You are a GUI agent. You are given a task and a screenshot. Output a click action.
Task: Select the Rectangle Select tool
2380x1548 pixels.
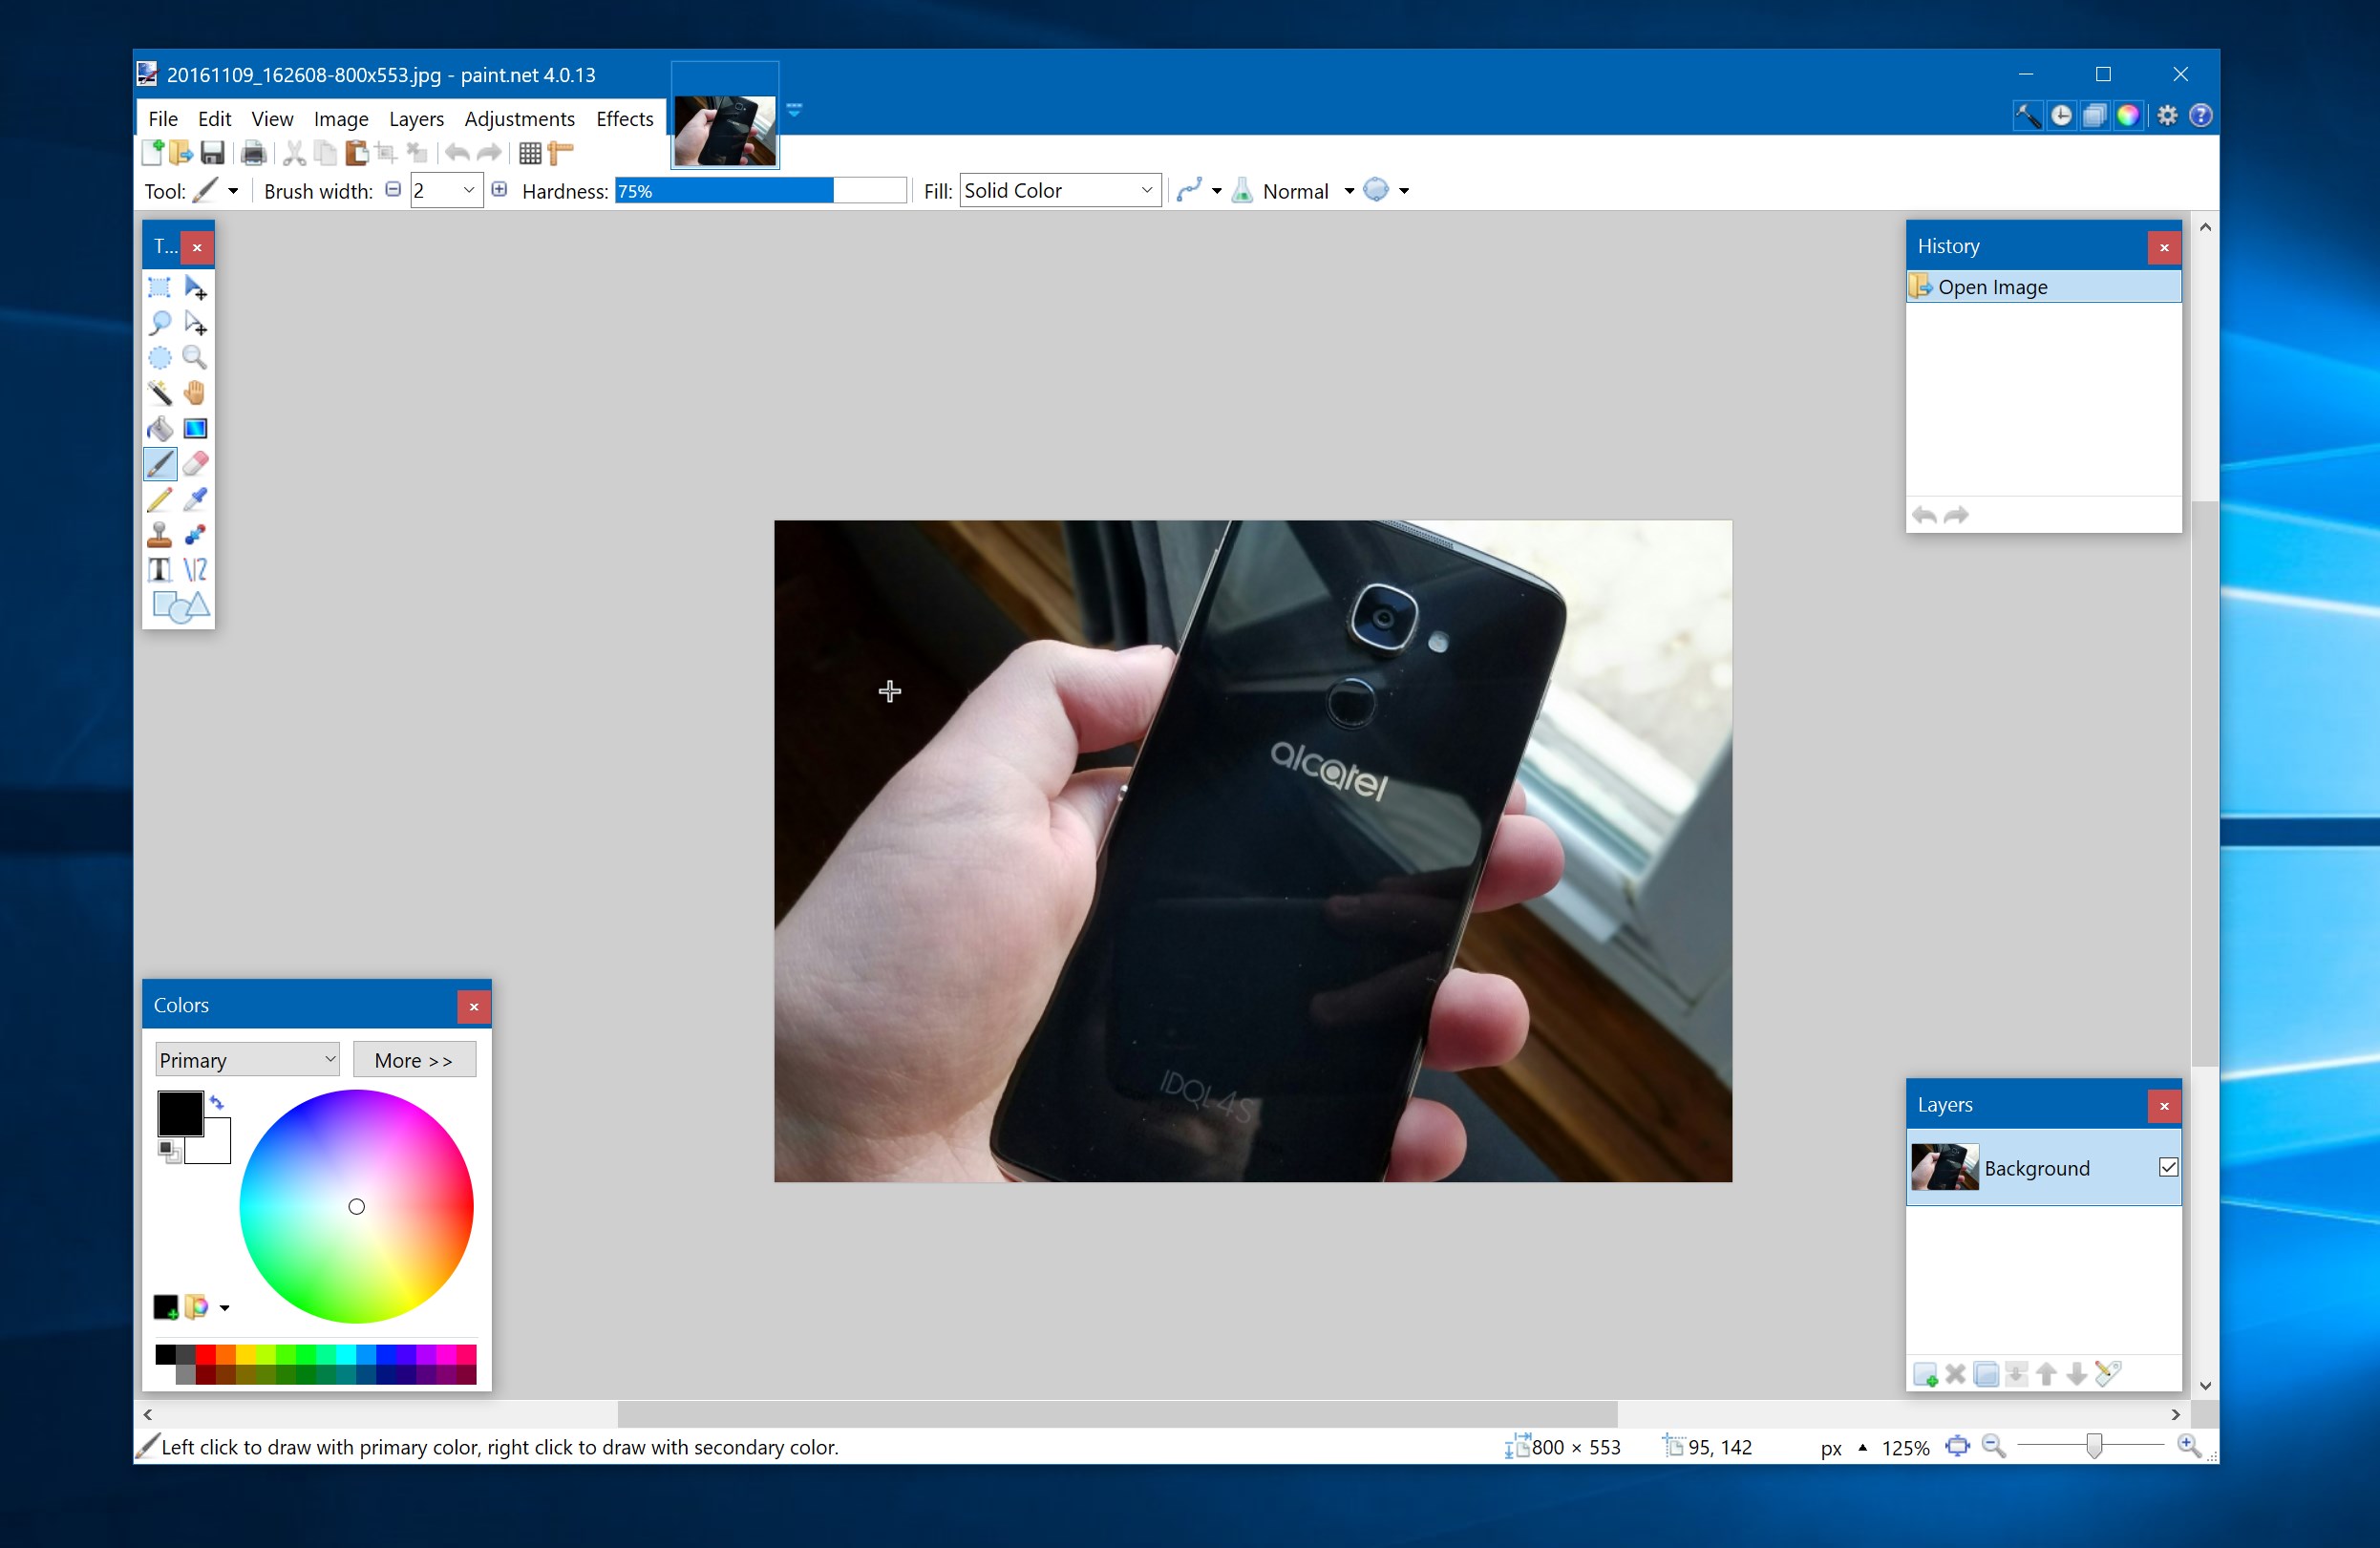coord(159,288)
